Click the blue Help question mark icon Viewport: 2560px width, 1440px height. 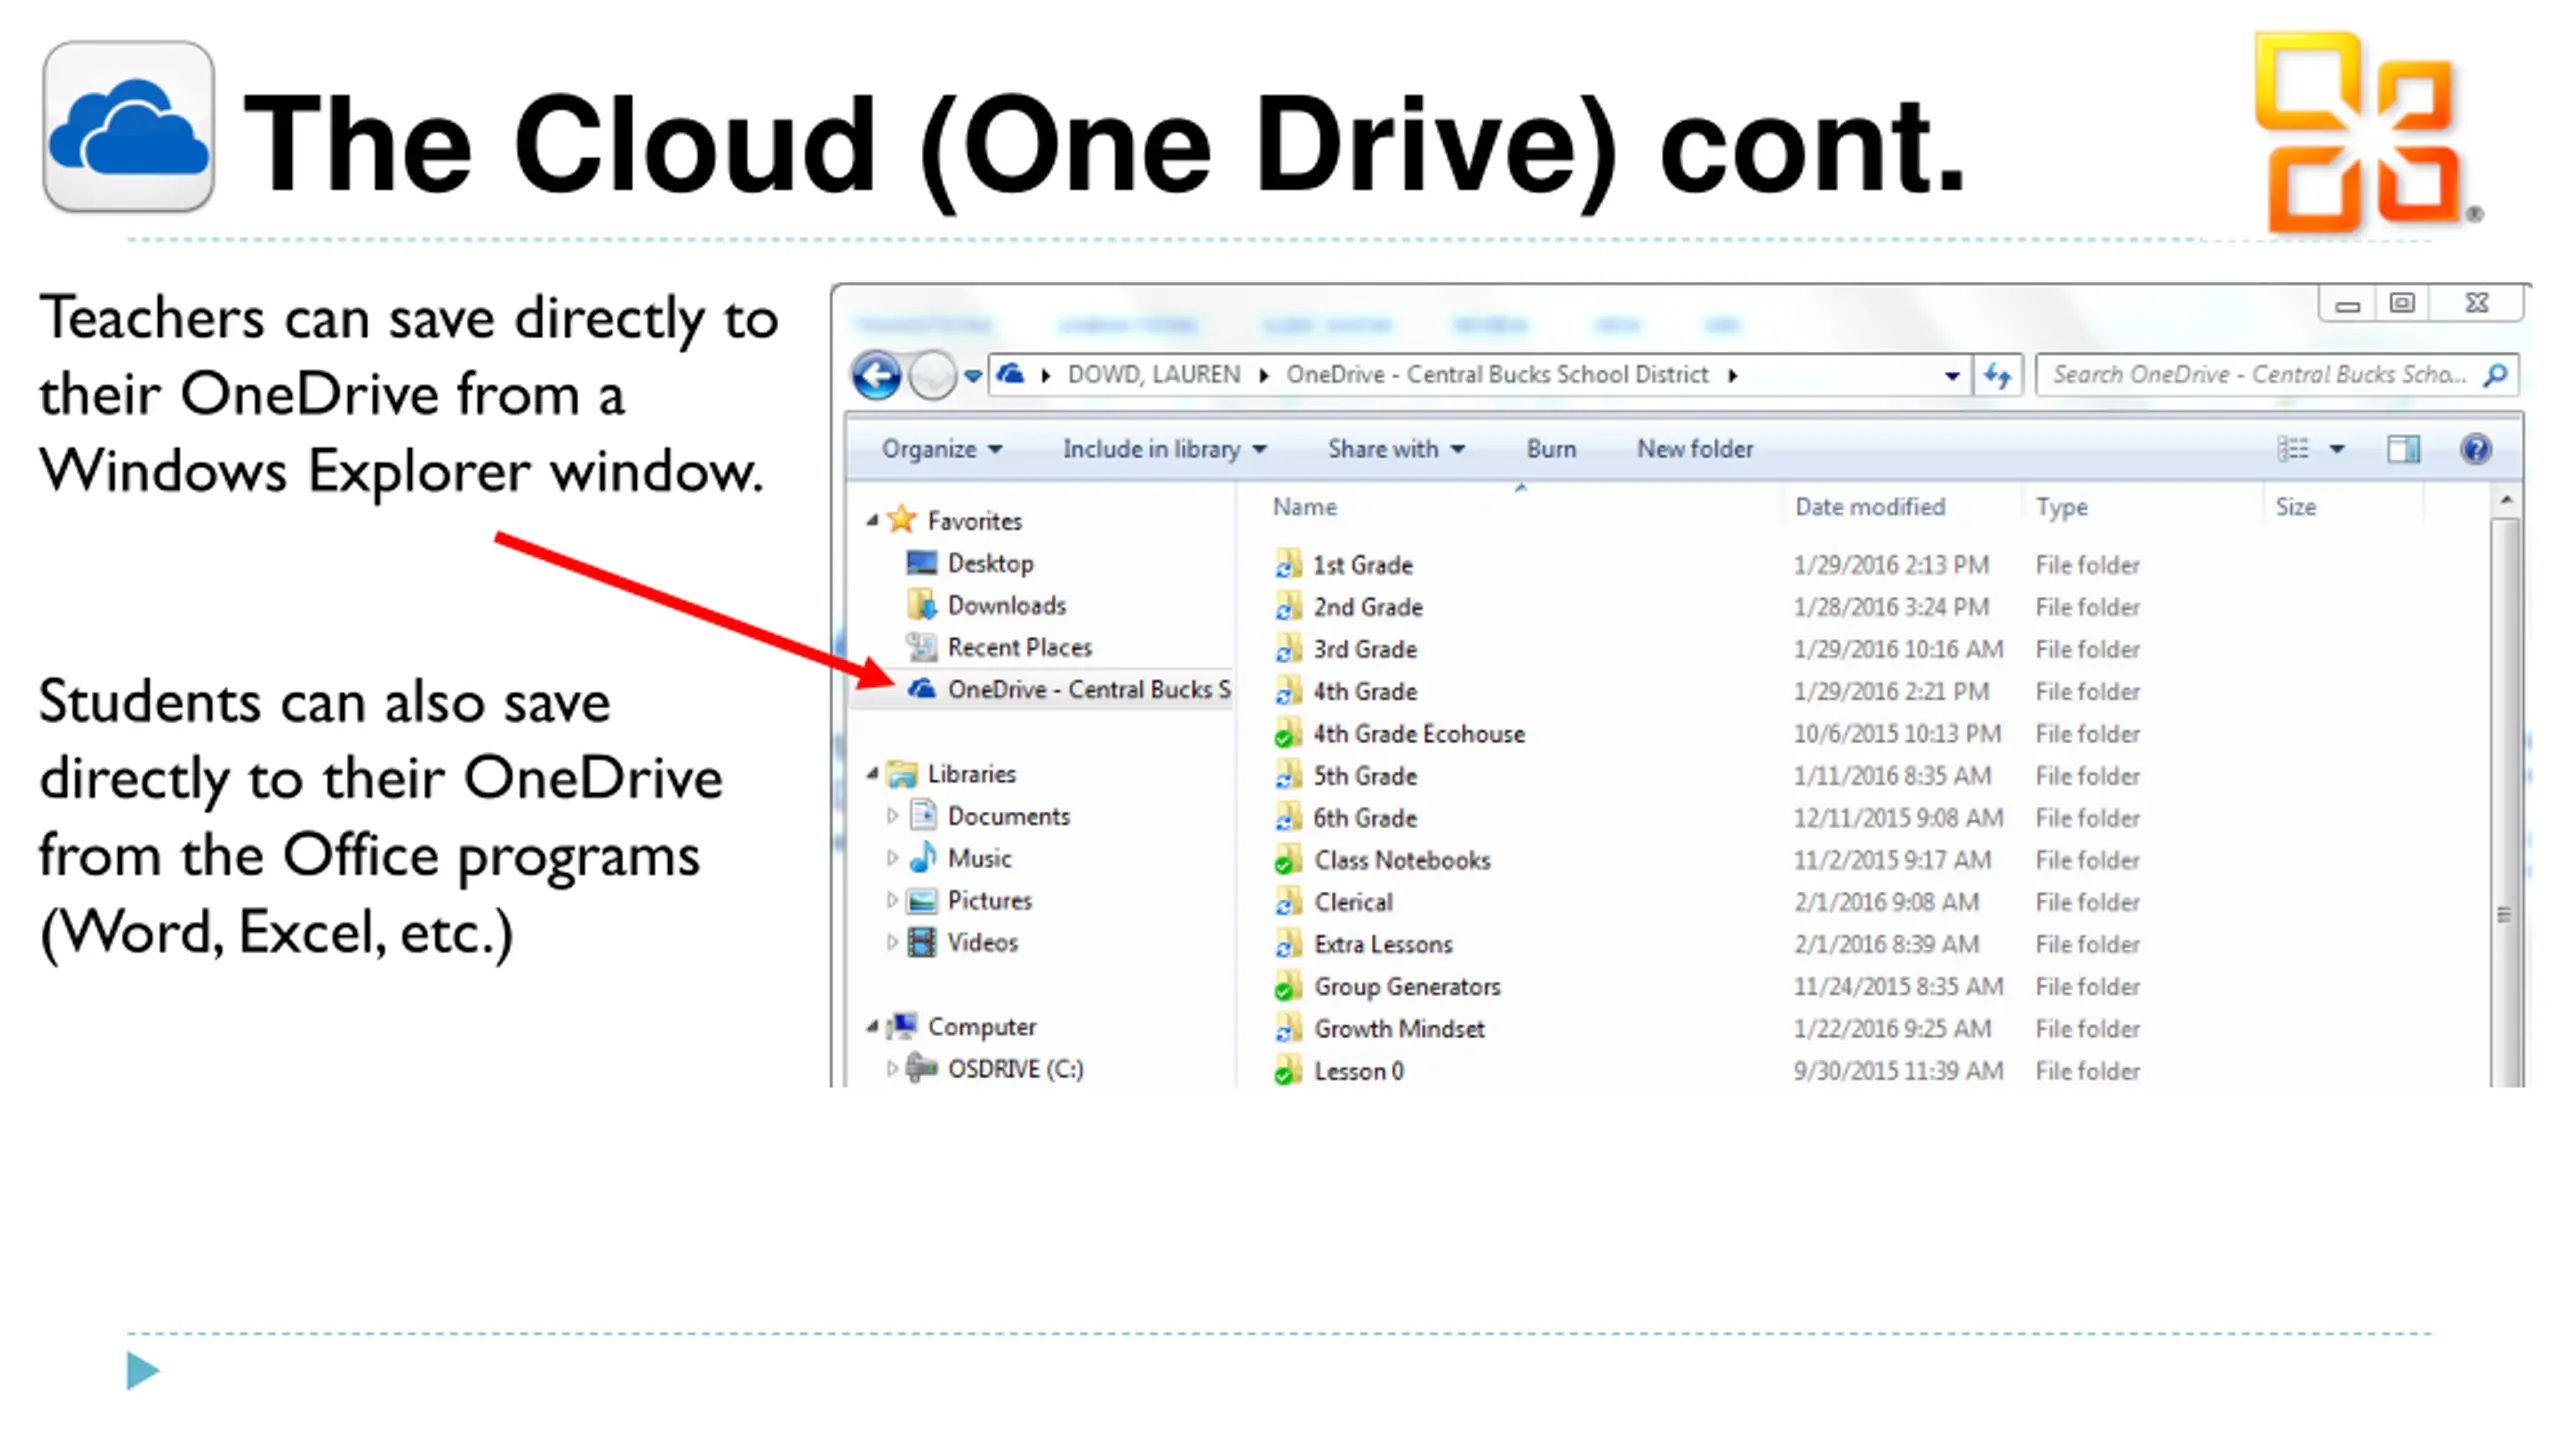point(2475,449)
